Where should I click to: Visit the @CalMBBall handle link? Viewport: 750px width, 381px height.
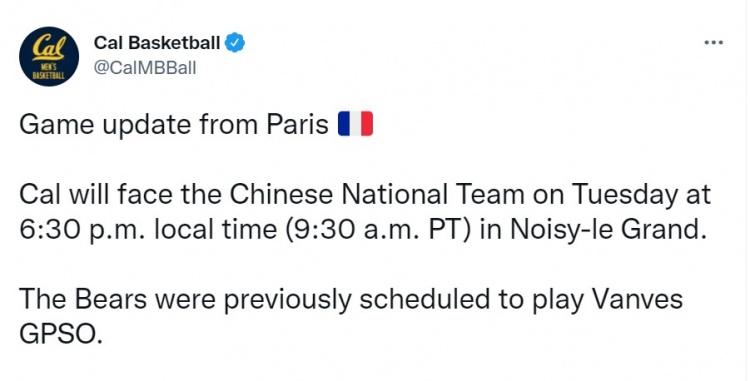coord(145,68)
